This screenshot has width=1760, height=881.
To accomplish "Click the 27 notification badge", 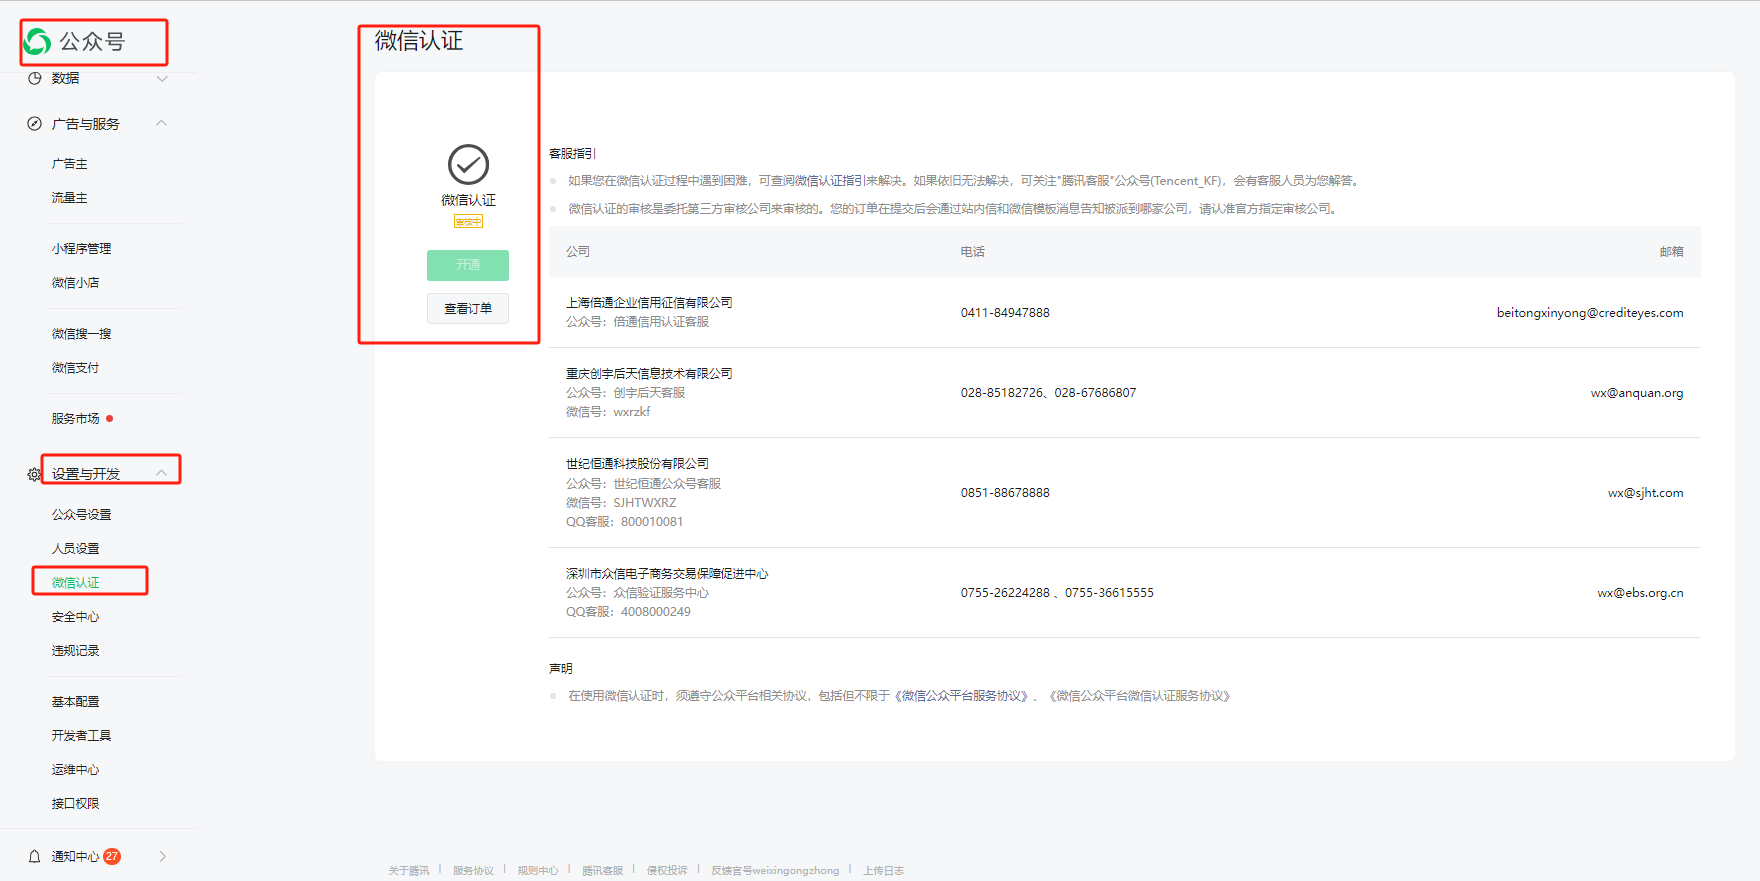I will [112, 856].
